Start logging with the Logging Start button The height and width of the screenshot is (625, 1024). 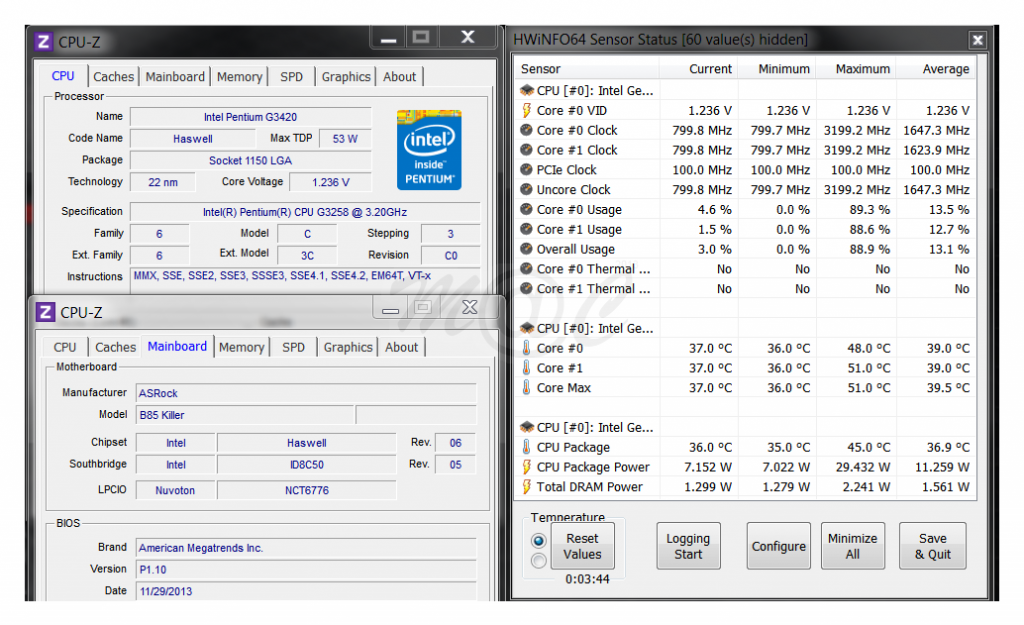(x=688, y=546)
